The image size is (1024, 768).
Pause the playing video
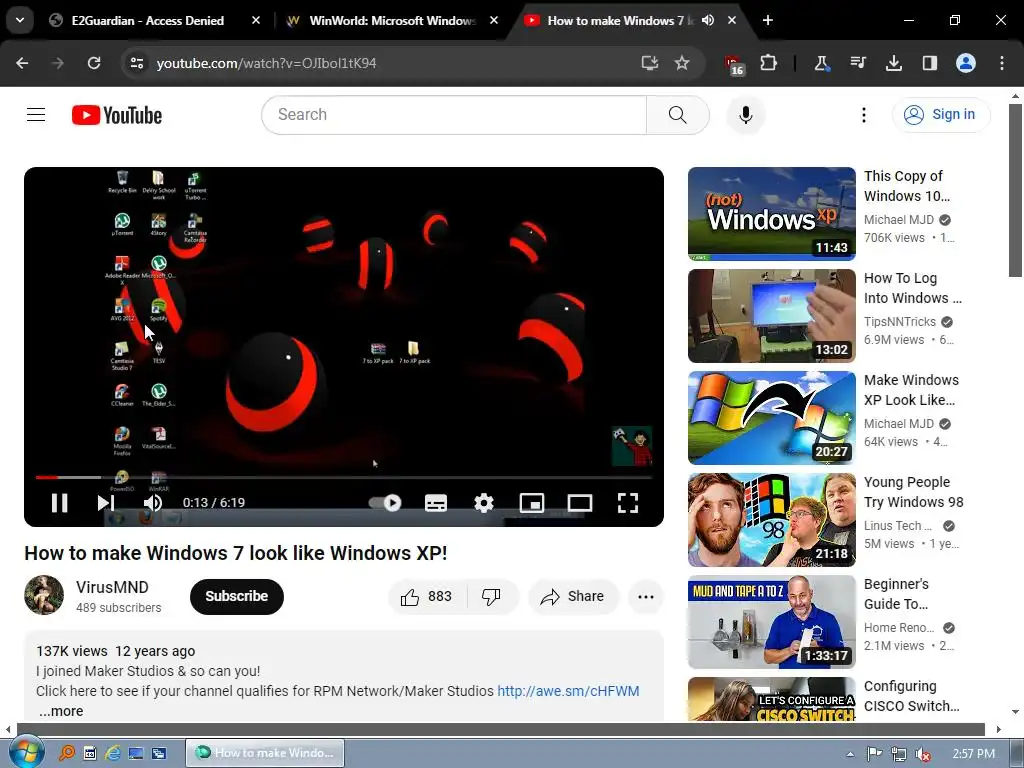(59, 503)
